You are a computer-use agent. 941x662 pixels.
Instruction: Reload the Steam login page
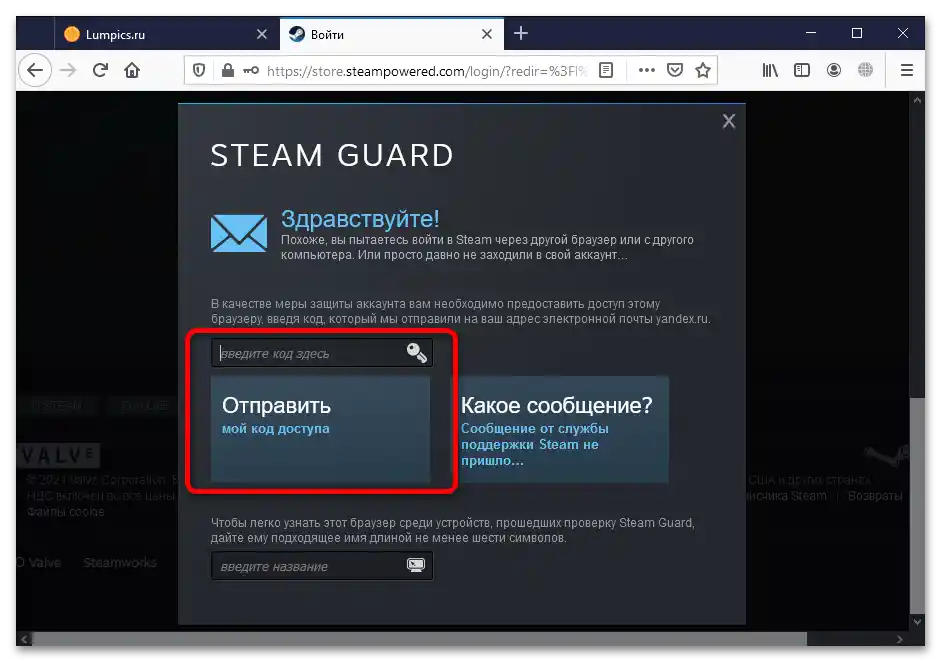(x=100, y=70)
